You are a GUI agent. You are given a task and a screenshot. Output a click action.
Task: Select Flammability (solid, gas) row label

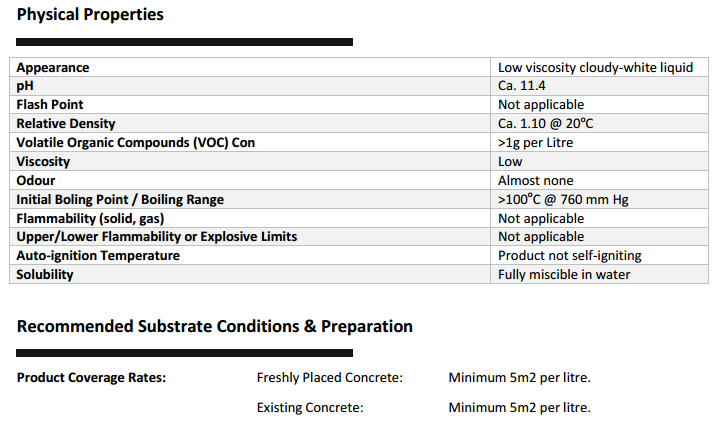point(90,219)
